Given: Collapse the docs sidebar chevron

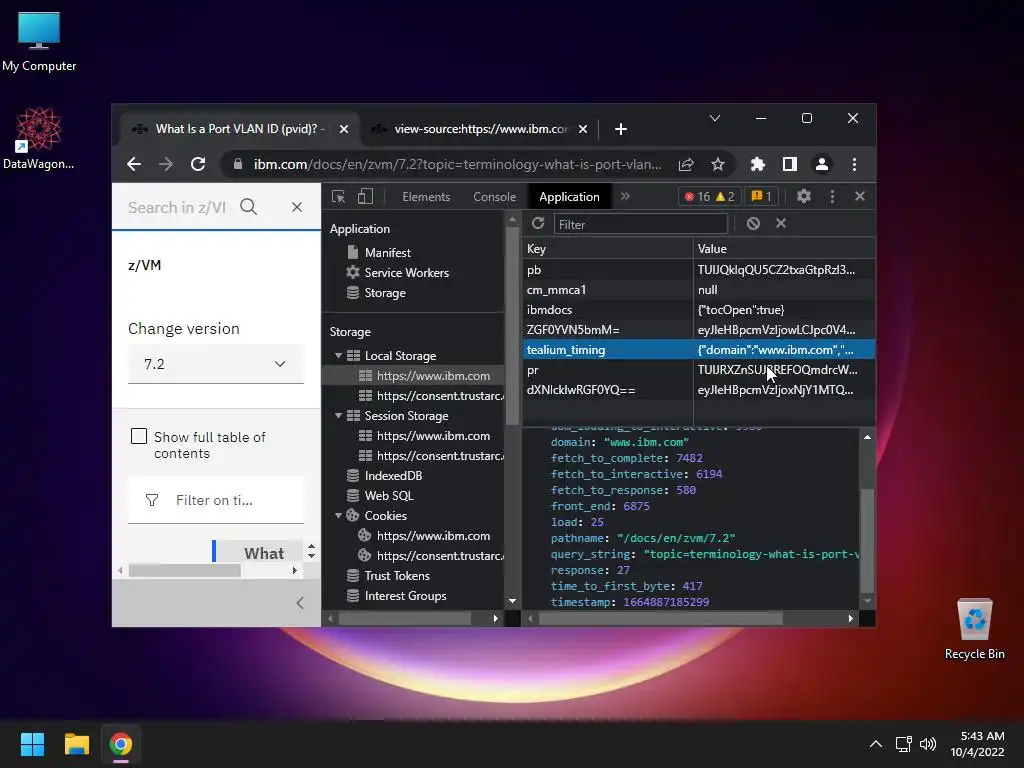Looking at the screenshot, I should click(300, 603).
